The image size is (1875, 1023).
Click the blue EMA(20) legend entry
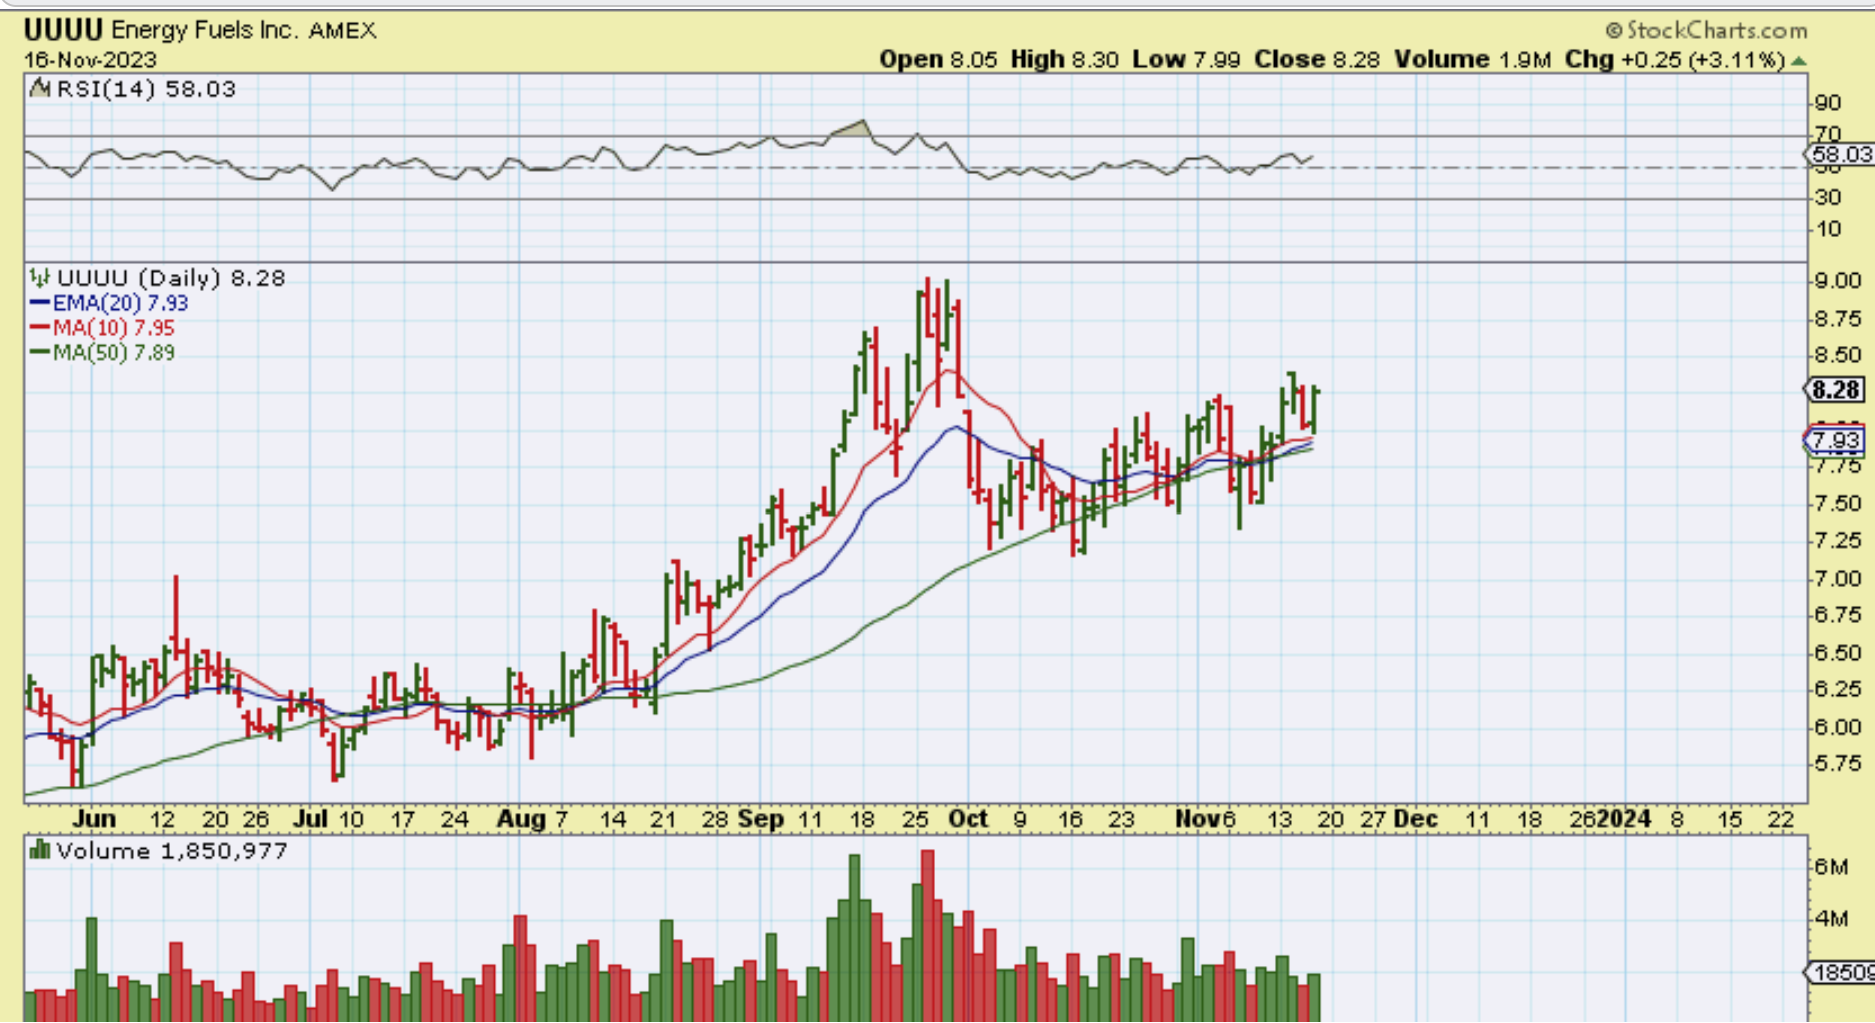coord(110,303)
